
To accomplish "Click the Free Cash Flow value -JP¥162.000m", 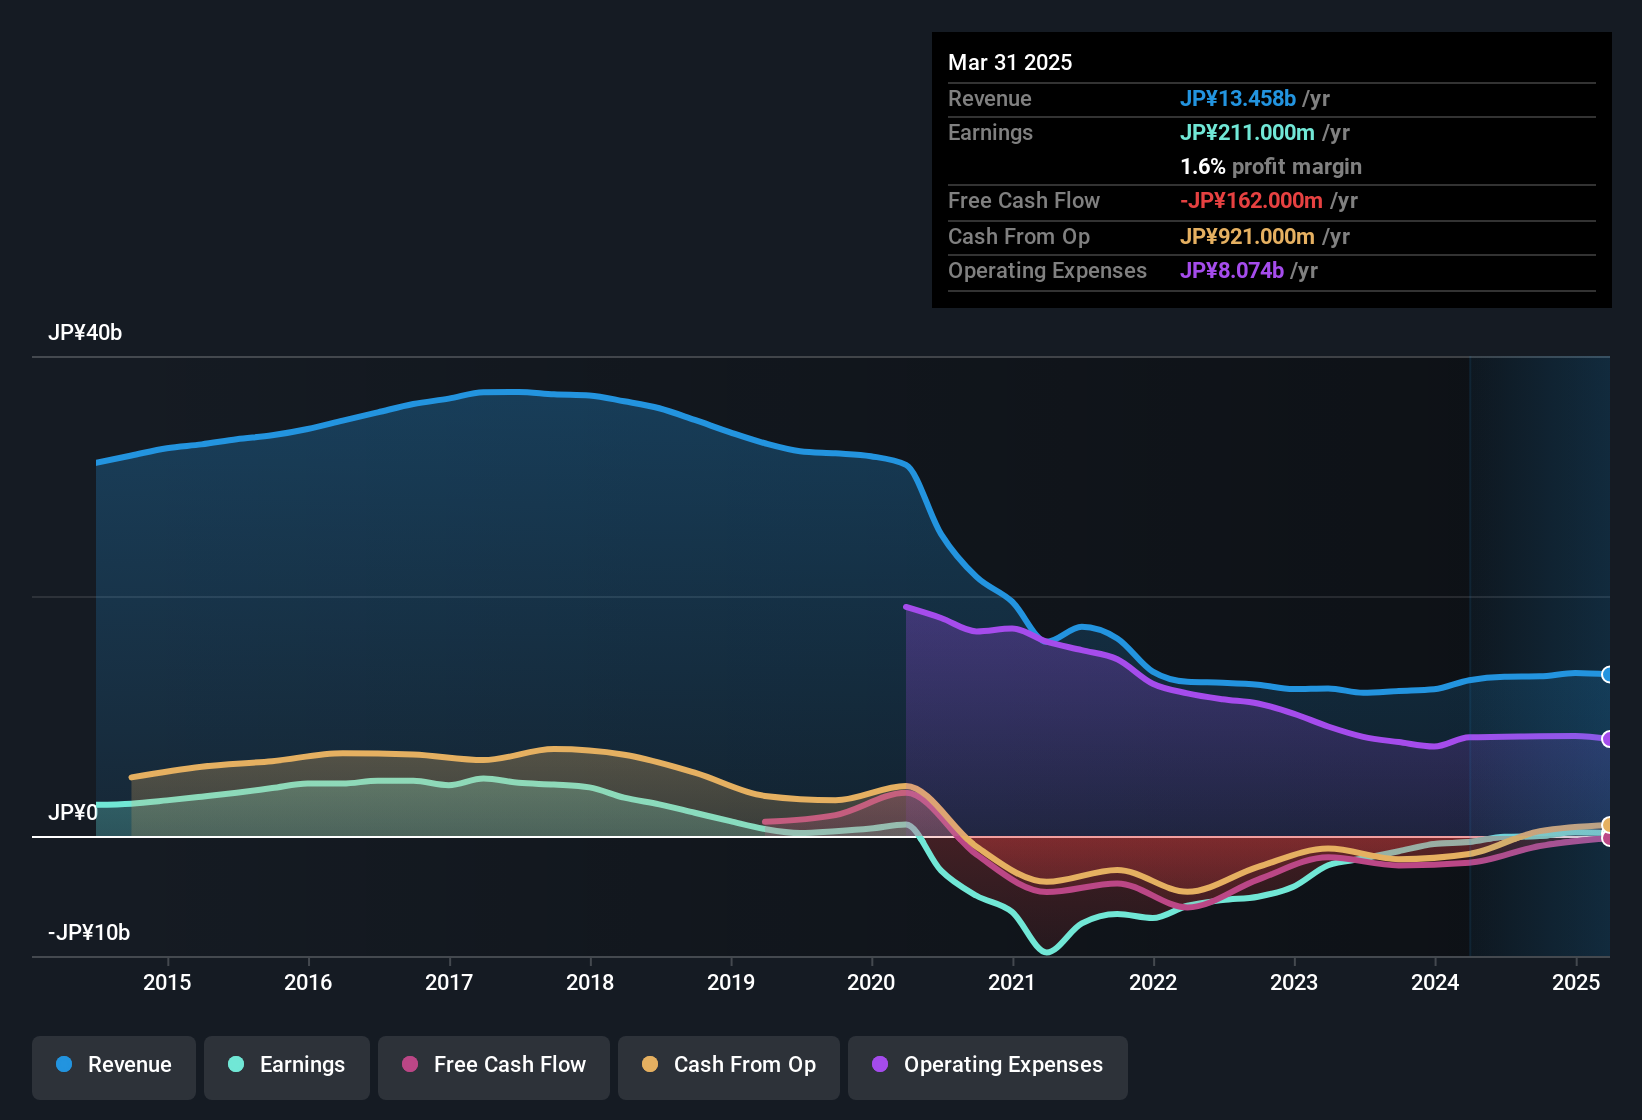I will click(x=1251, y=200).
